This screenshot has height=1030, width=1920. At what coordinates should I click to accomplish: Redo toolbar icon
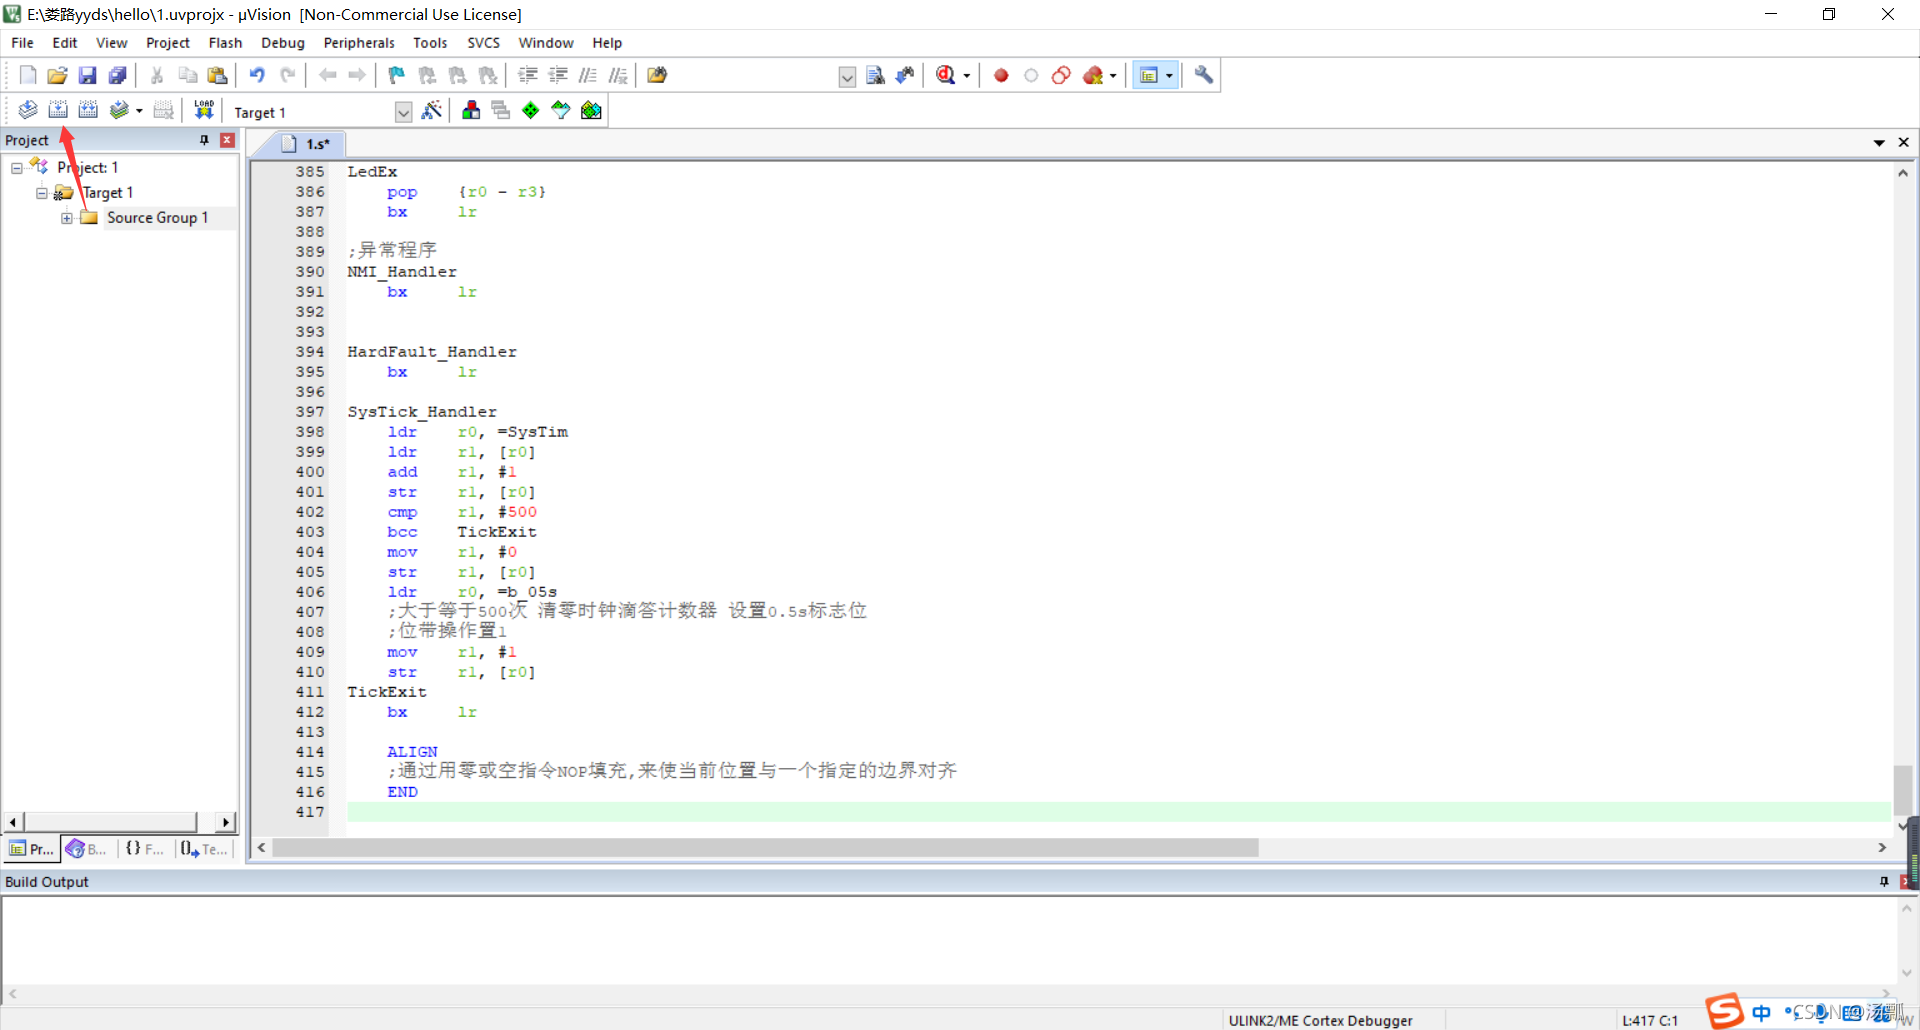pos(287,75)
